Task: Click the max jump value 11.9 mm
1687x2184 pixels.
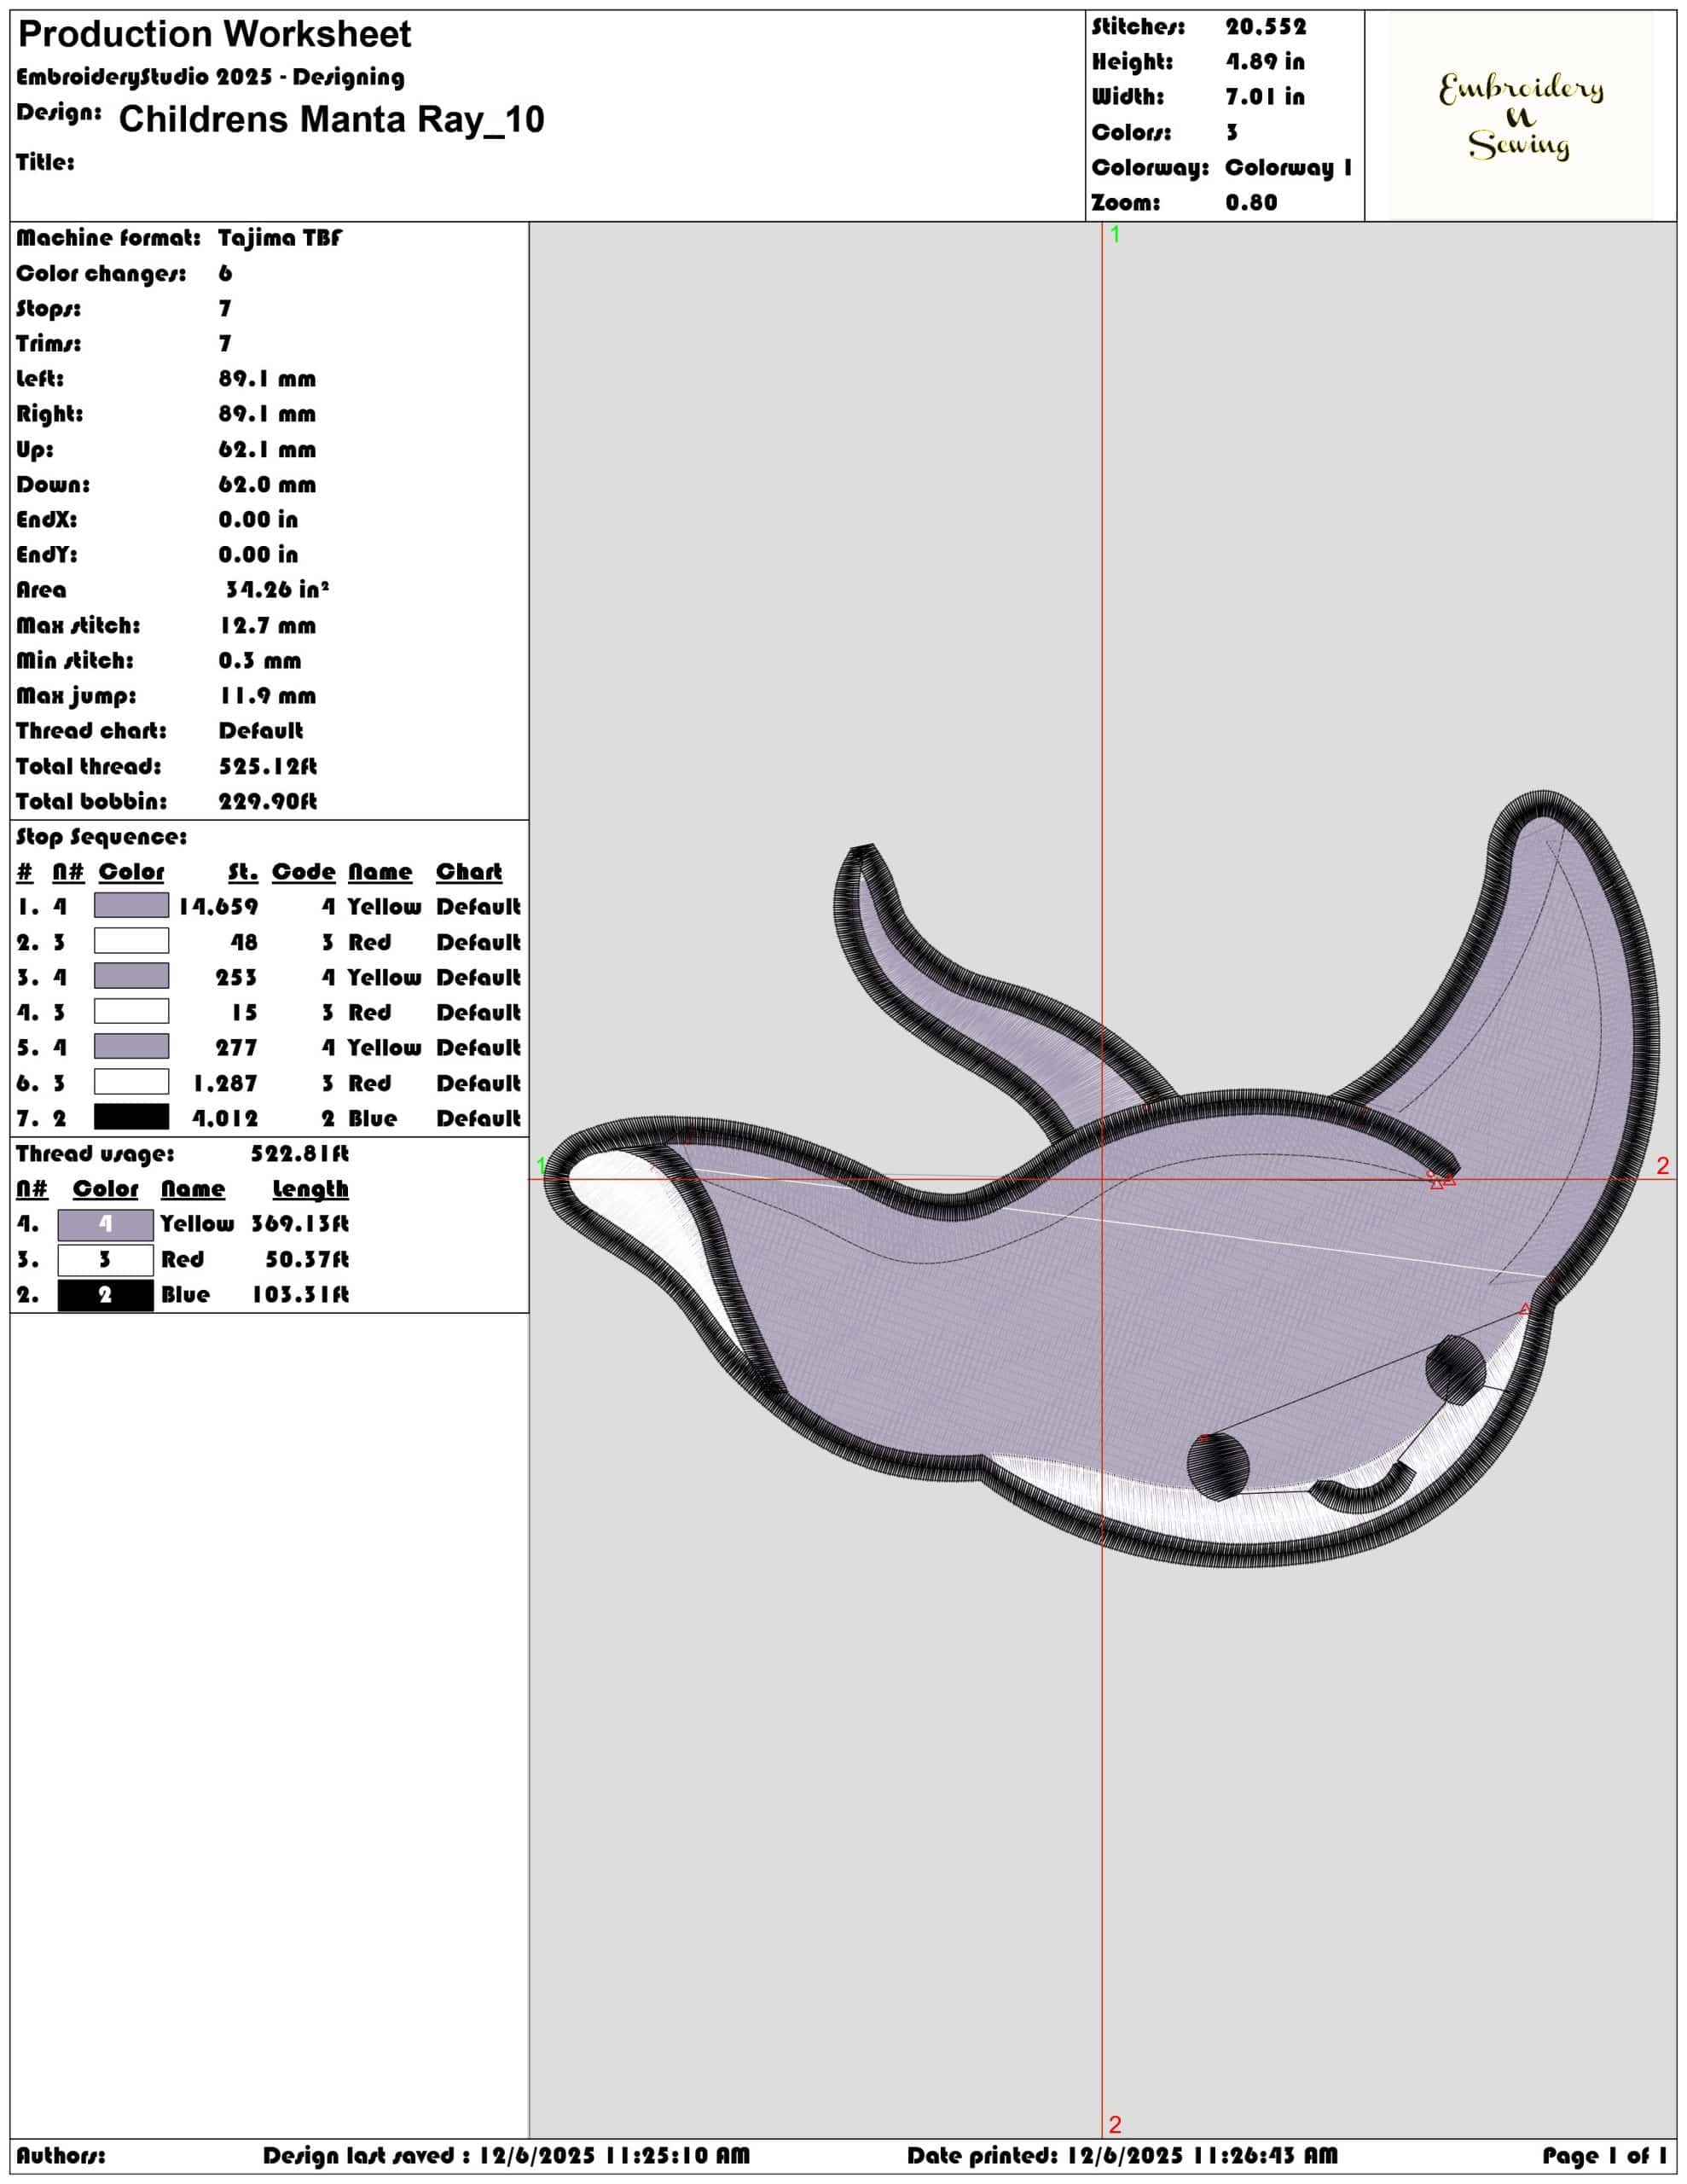Action: pos(267,695)
